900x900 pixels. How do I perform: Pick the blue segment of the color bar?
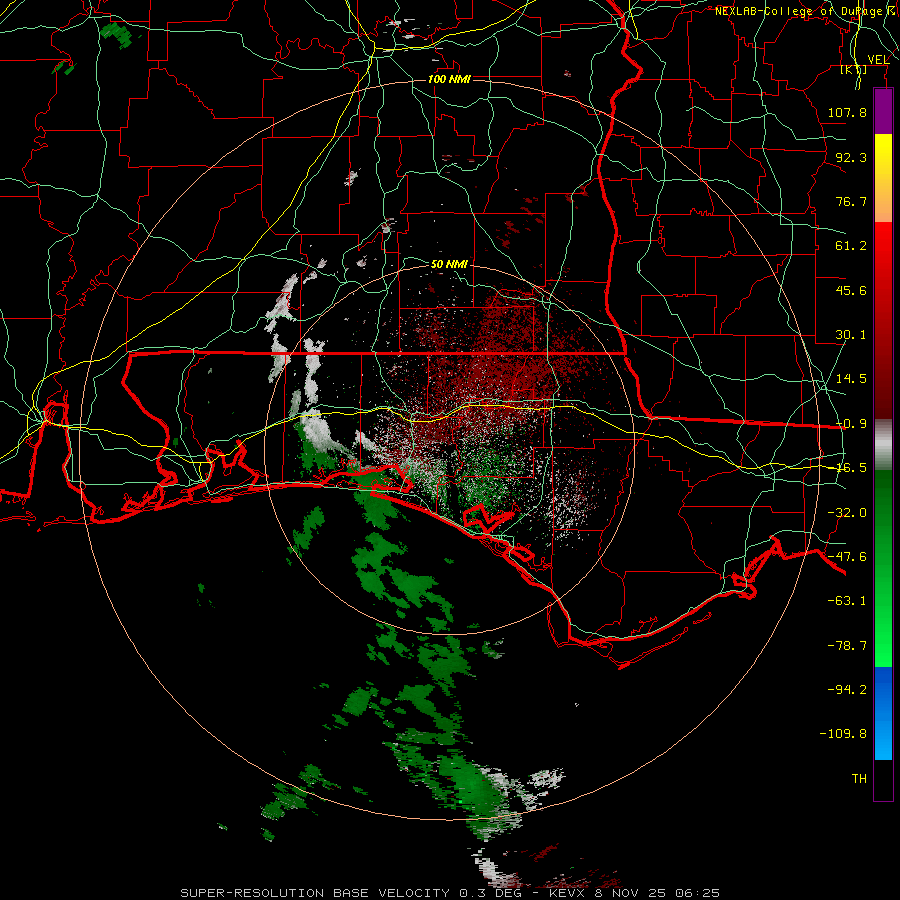click(x=883, y=713)
